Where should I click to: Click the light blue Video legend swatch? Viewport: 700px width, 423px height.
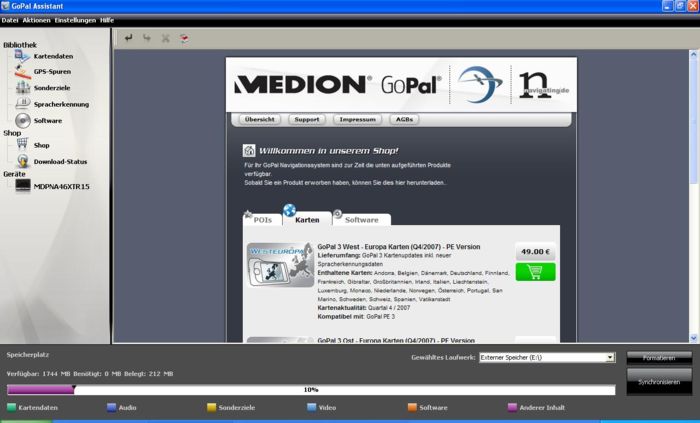tap(312, 407)
